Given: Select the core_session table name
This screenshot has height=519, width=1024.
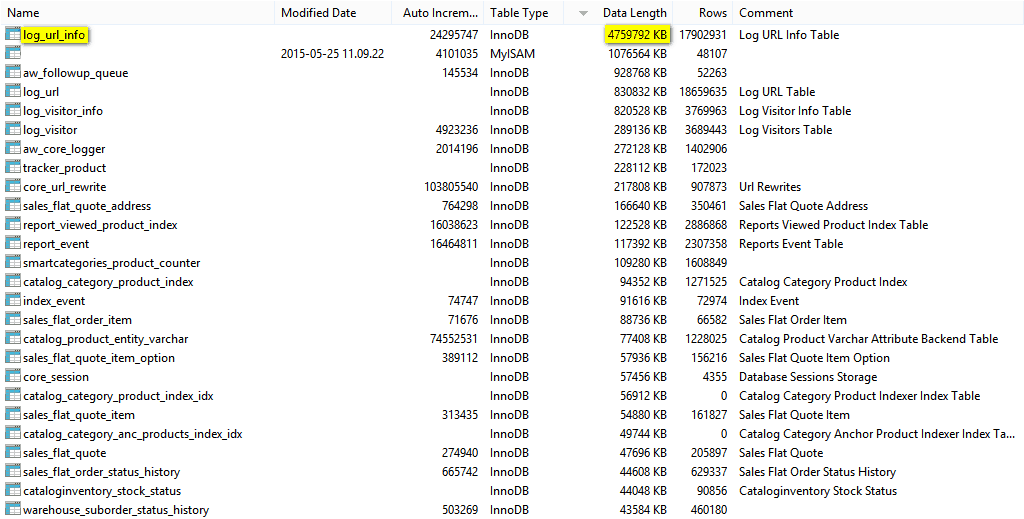Looking at the screenshot, I should (x=56, y=377).
